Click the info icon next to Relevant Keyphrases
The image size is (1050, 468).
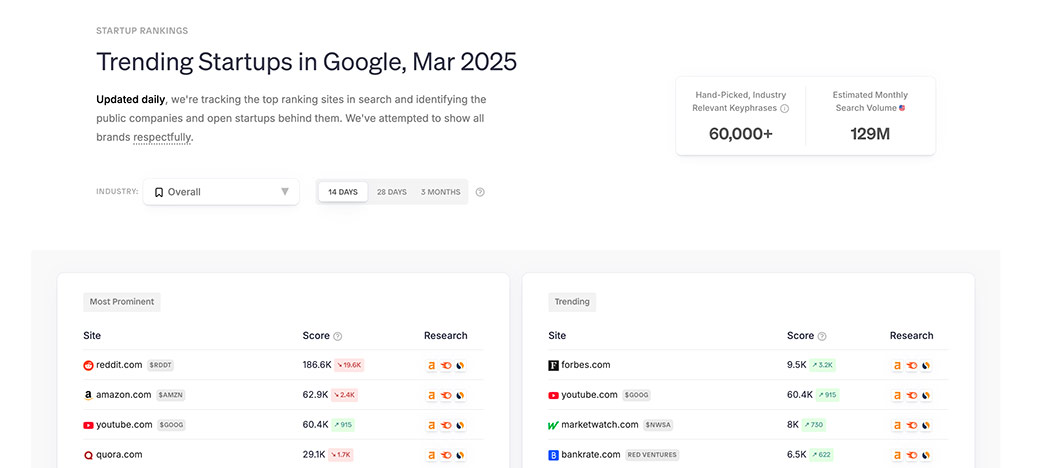784,108
